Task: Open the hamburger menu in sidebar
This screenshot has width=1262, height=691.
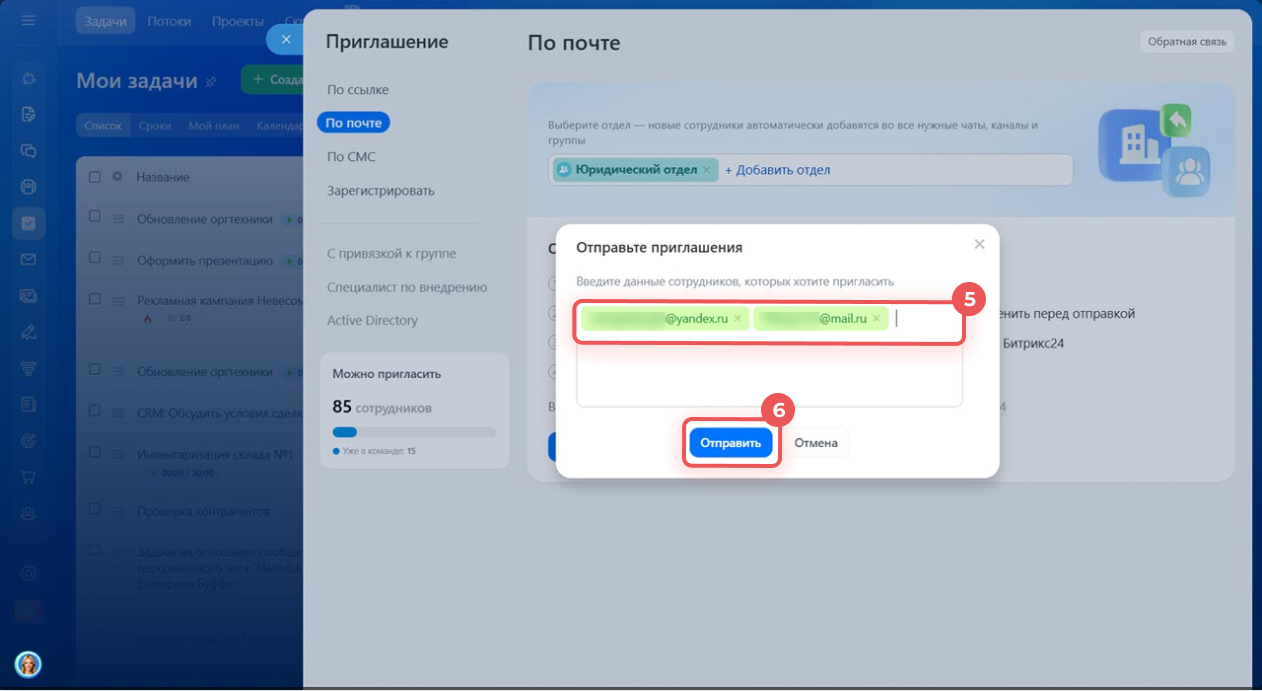Action: [28, 20]
